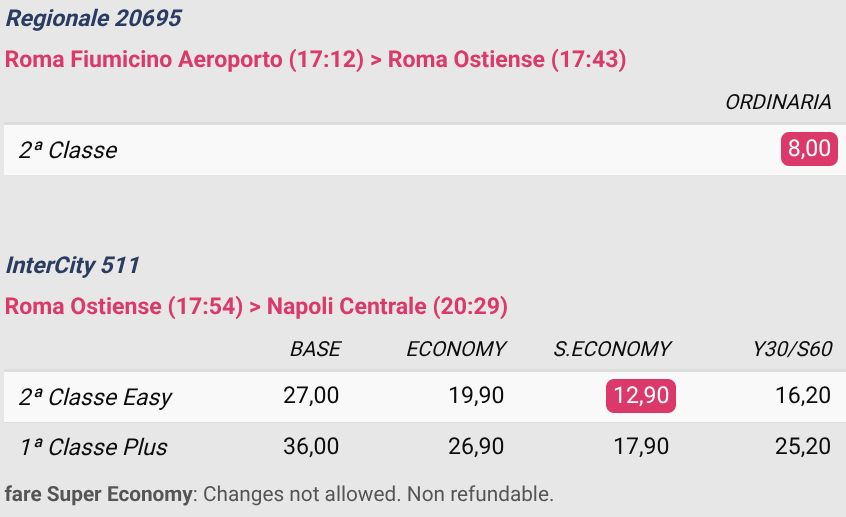Viewport: 846px width, 517px height.
Task: Select 25,20 Y30/S60 1ª Classe Plus fare
Action: point(803,446)
